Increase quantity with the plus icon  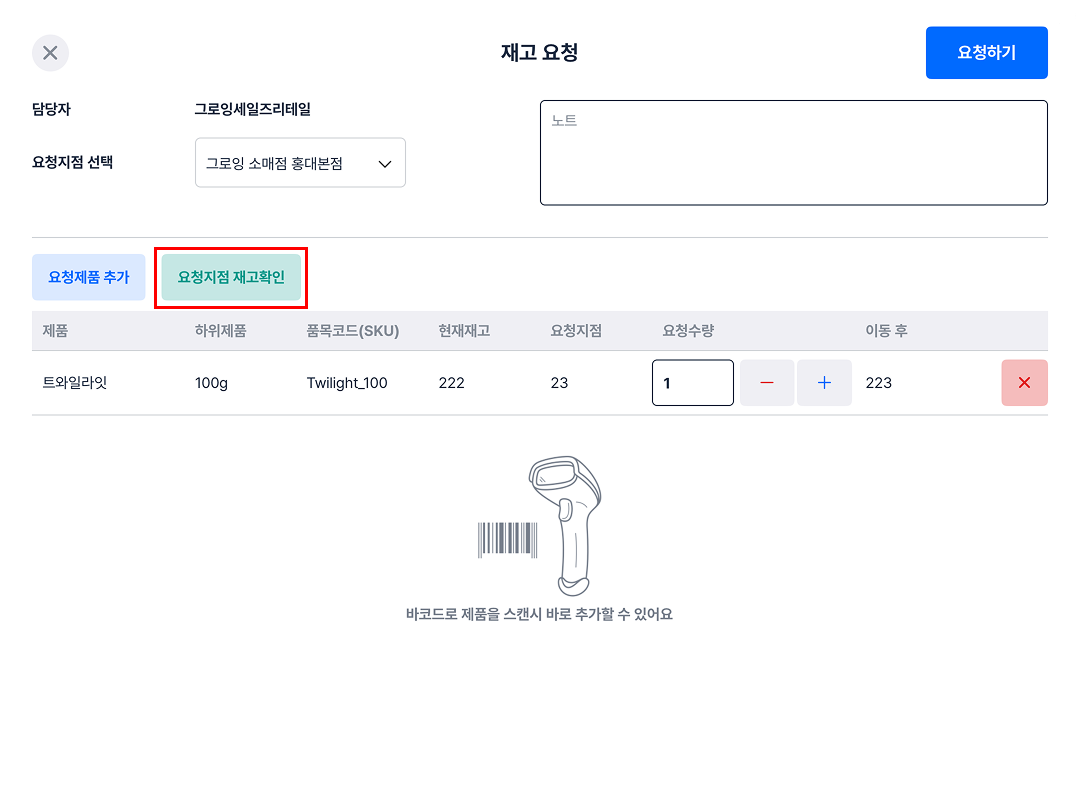click(824, 383)
